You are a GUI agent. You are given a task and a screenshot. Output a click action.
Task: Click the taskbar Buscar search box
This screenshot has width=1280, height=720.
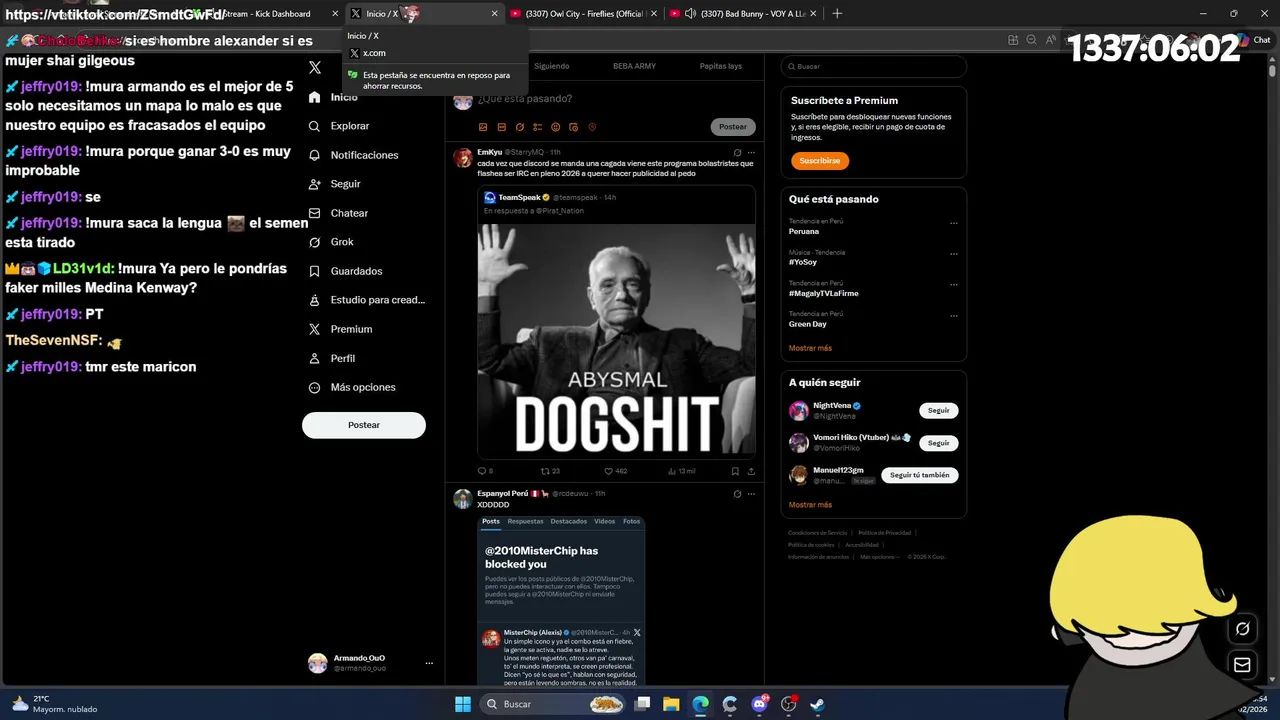[553, 704]
